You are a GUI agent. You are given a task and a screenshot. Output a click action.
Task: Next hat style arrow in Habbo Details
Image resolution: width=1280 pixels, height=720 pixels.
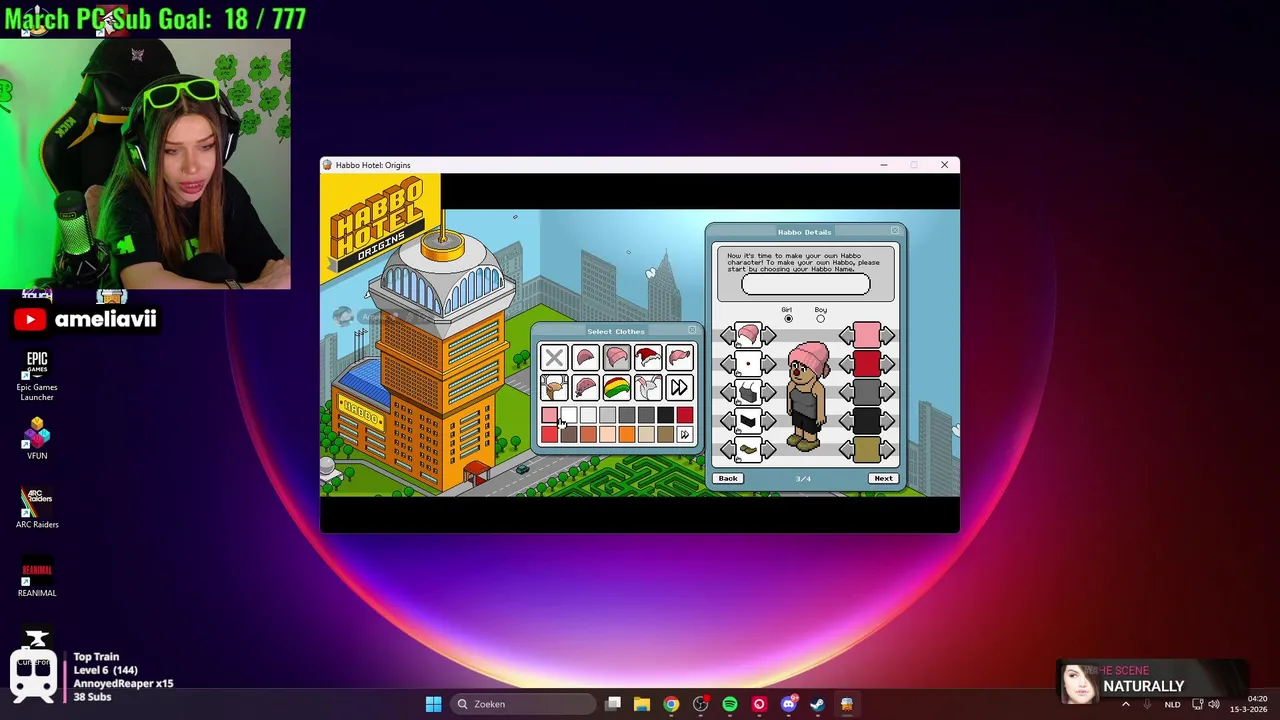769,336
